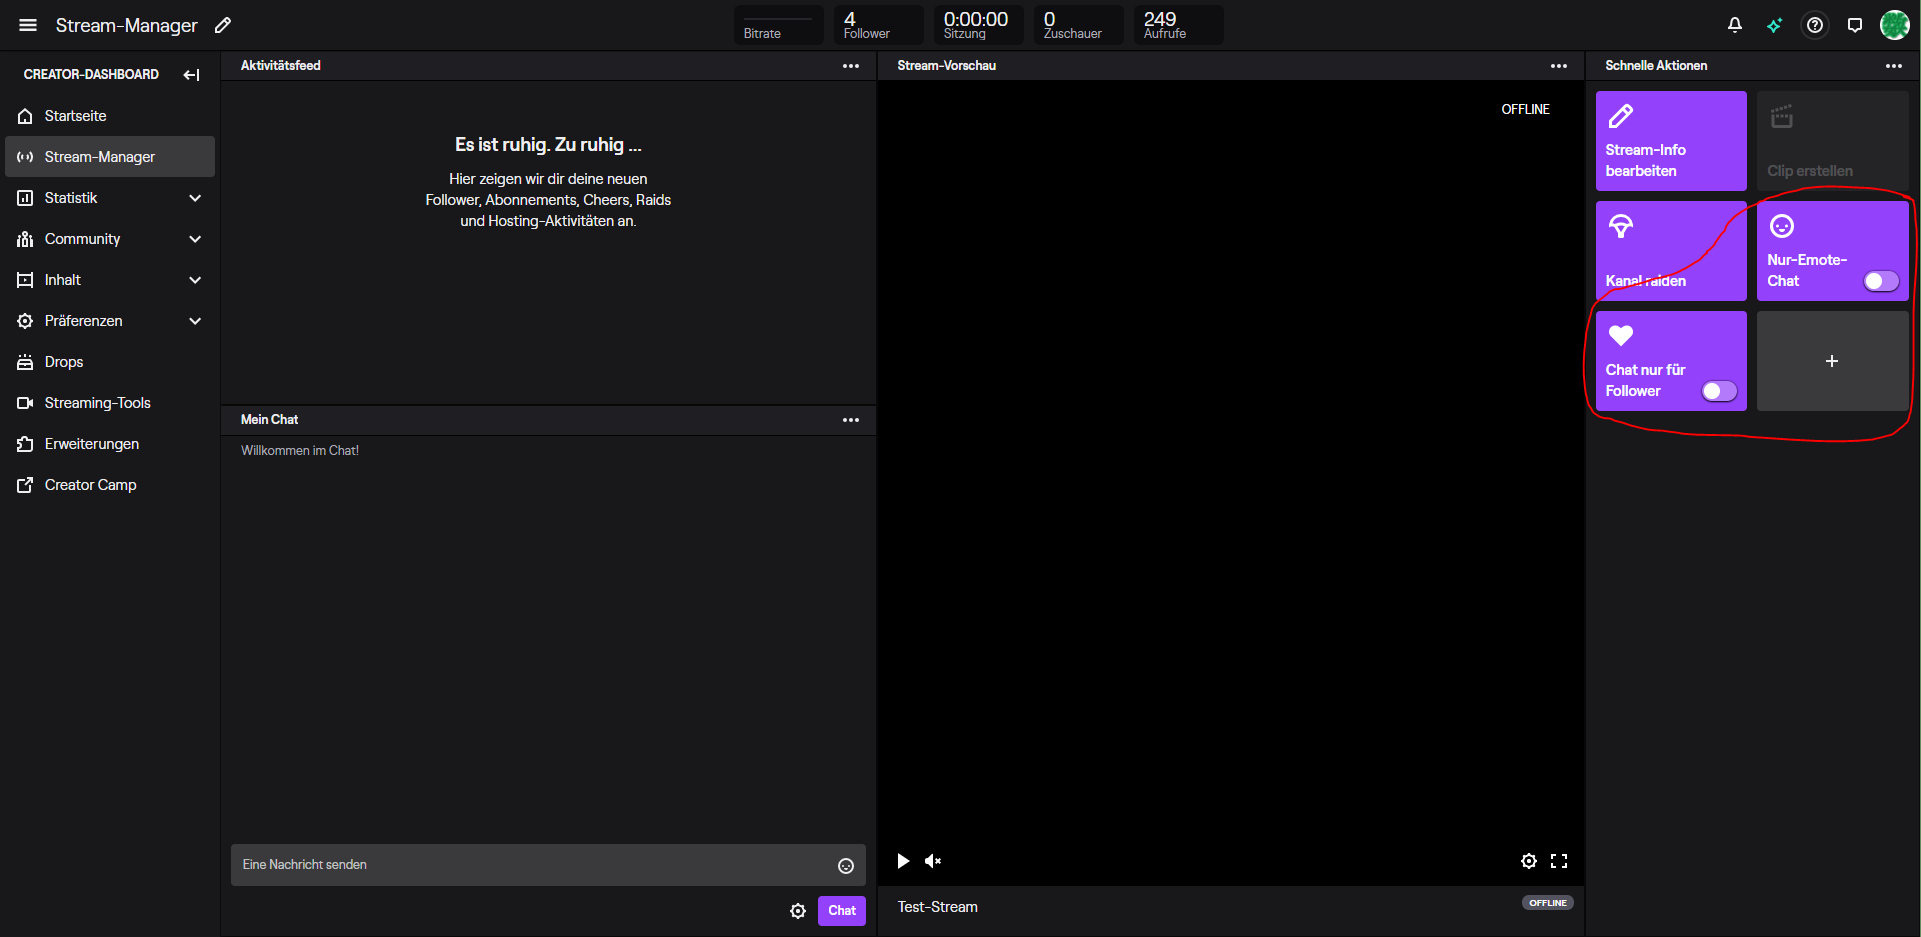Click the Willkommen im Chat! message
Image resolution: width=1921 pixels, height=937 pixels.
[300, 451]
